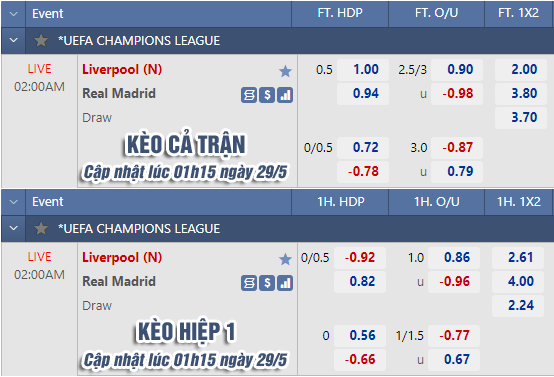This screenshot has height=377, width=554.
Task: Favorite the full-time Liverpool match with blue star
Action: tap(285, 71)
